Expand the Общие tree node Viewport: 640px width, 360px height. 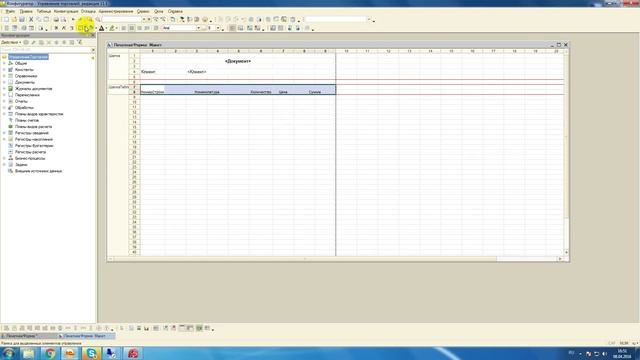4,63
